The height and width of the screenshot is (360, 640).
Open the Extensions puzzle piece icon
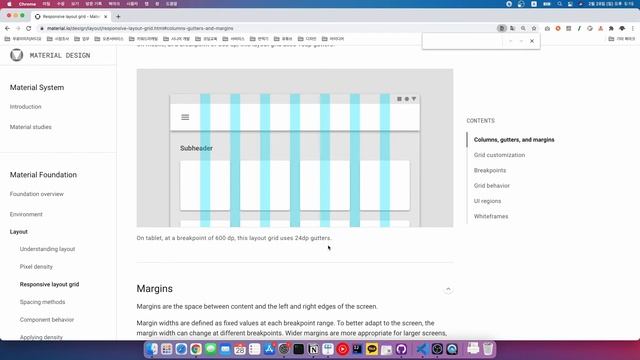(611, 28)
